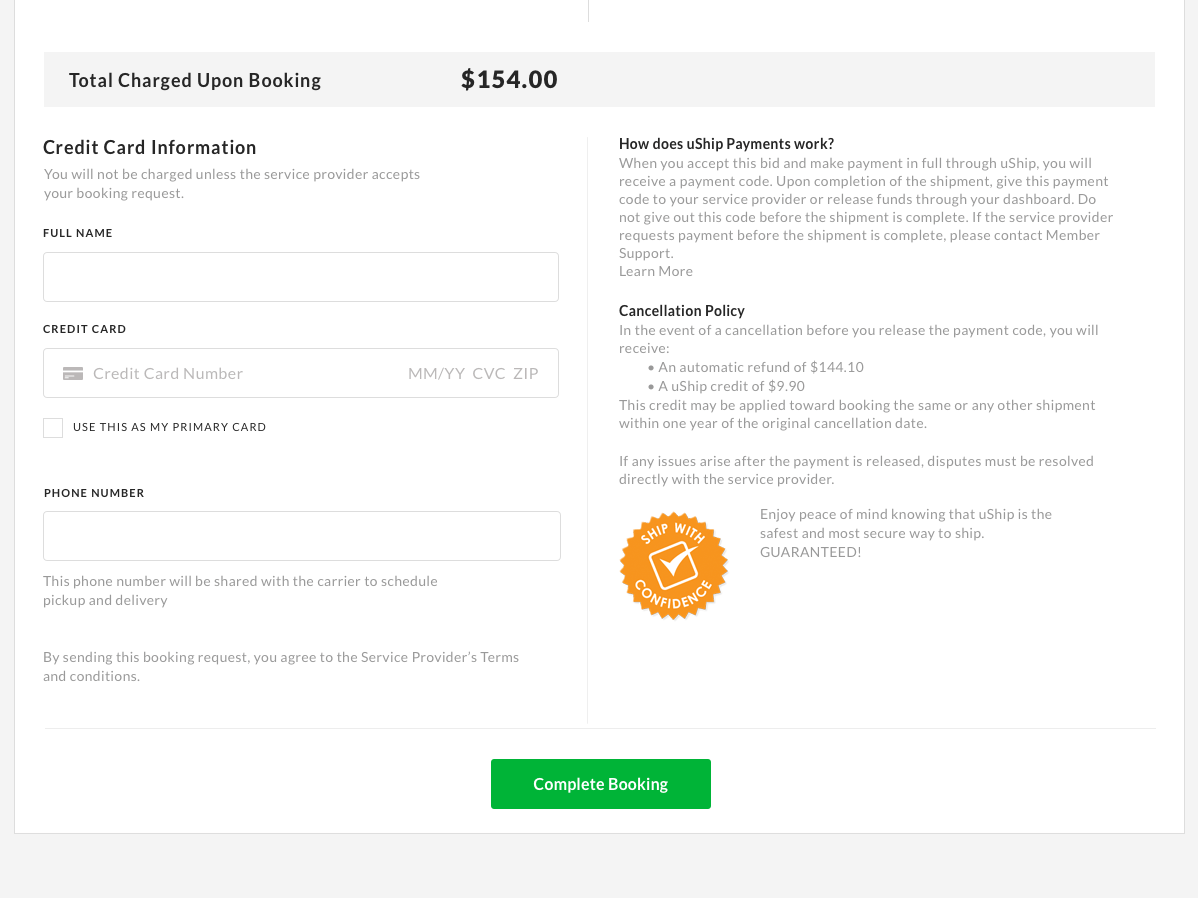Click the credit card icon in card field
This screenshot has height=898, width=1198.
[x=73, y=374]
